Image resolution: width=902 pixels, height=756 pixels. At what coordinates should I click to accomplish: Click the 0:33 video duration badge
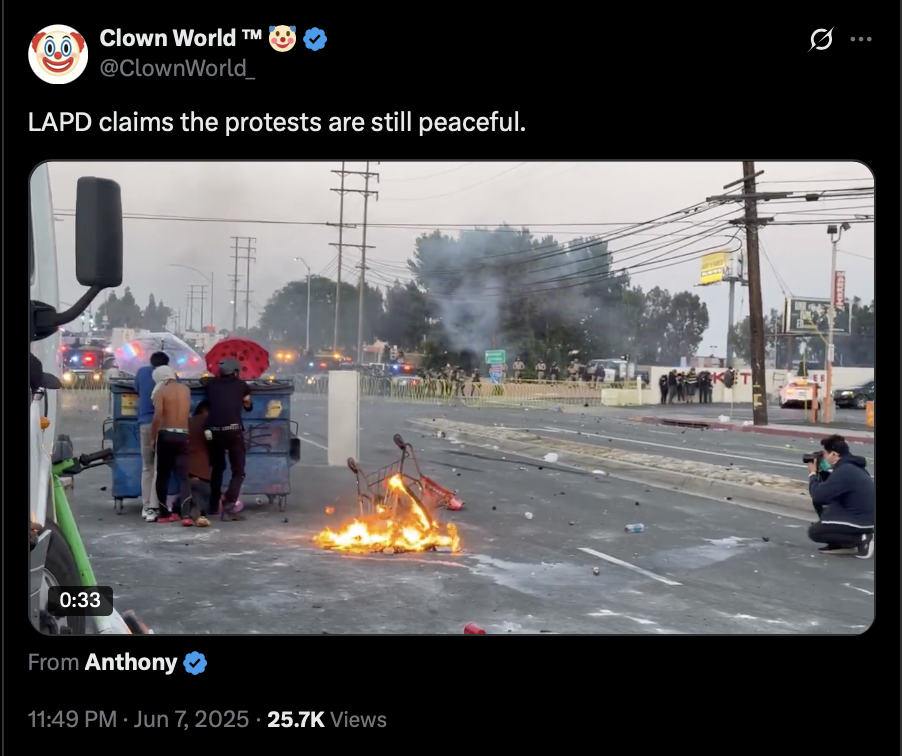pos(80,600)
